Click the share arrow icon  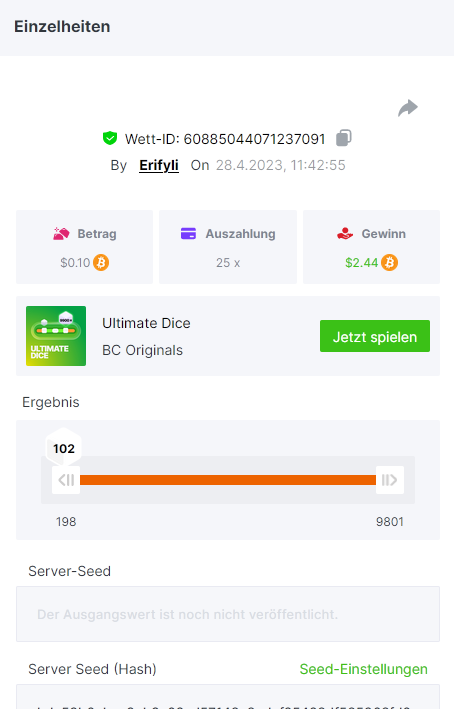[x=408, y=108]
